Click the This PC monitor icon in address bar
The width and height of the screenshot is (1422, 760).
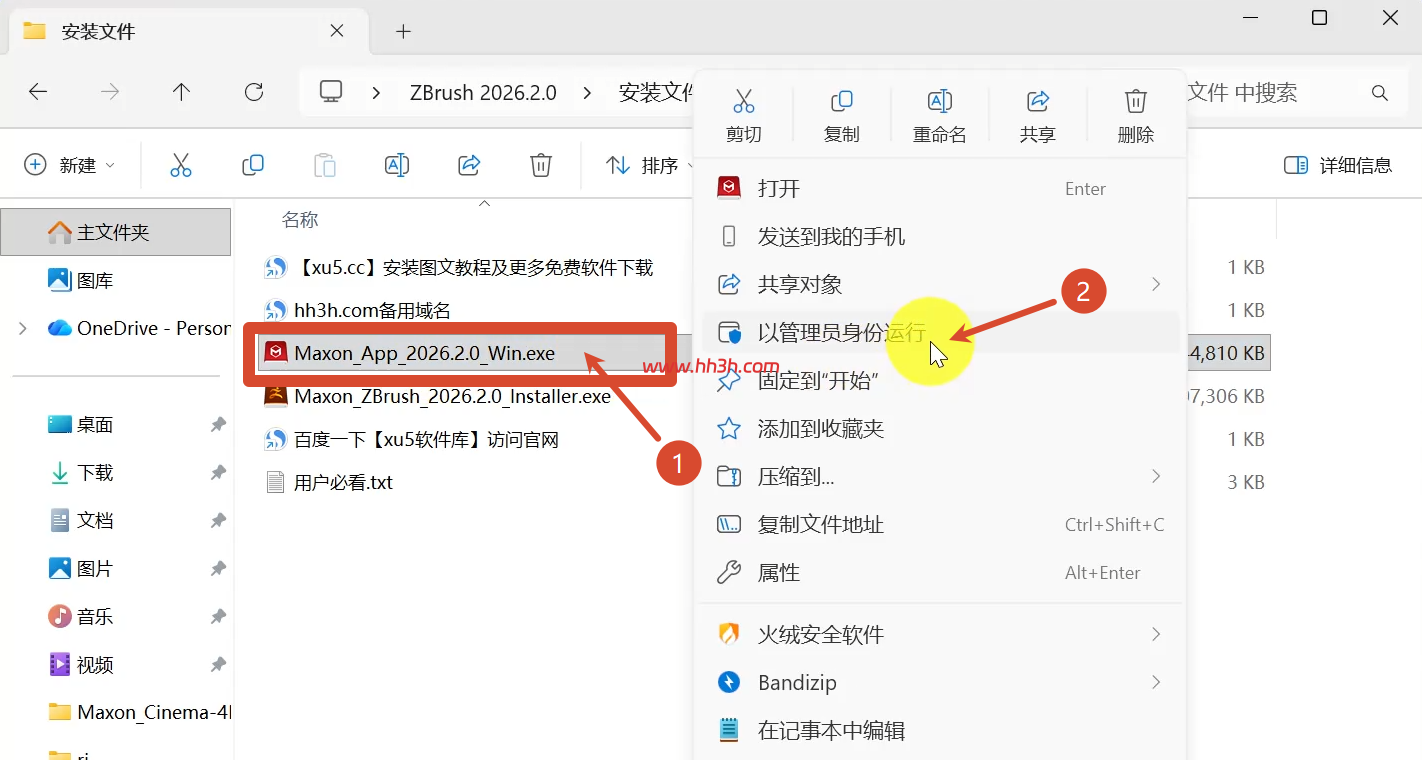(331, 92)
